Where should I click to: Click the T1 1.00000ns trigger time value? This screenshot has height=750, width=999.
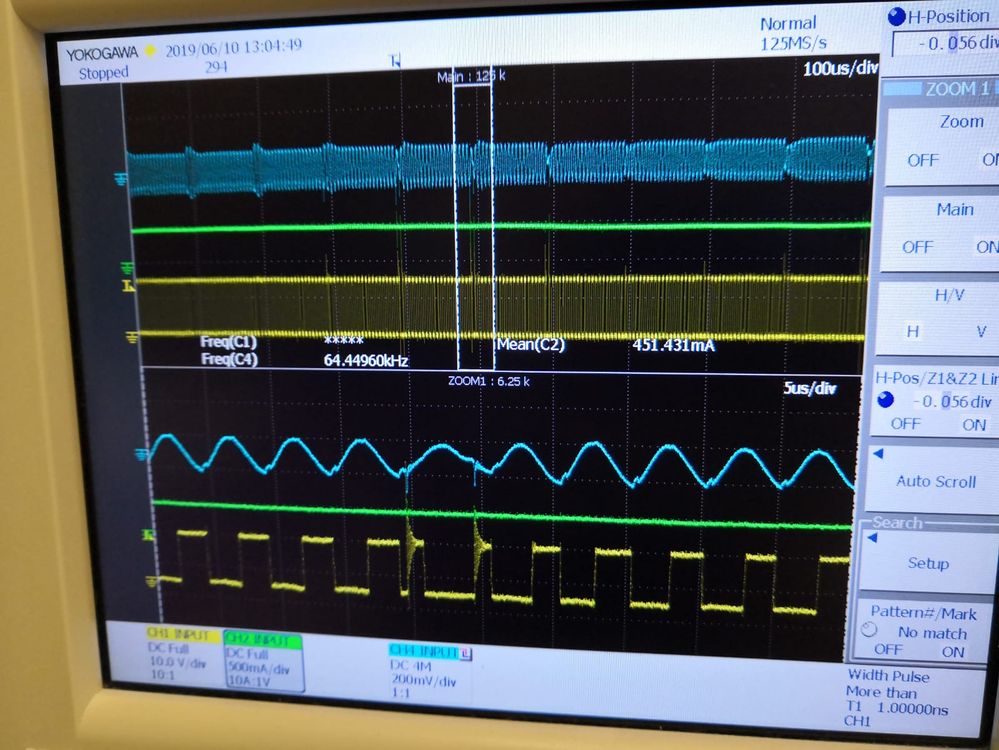click(x=897, y=708)
